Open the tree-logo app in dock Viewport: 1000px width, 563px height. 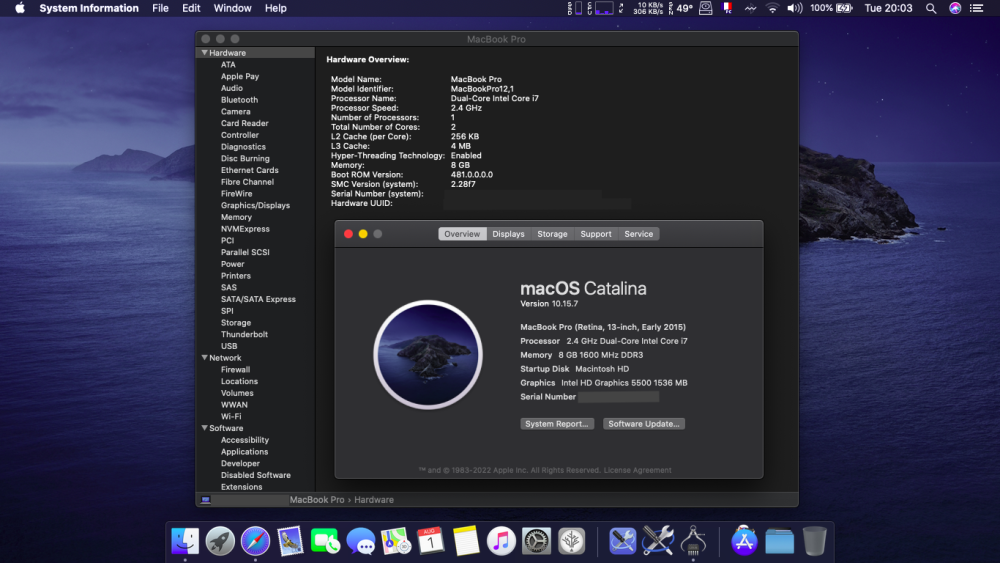point(571,541)
